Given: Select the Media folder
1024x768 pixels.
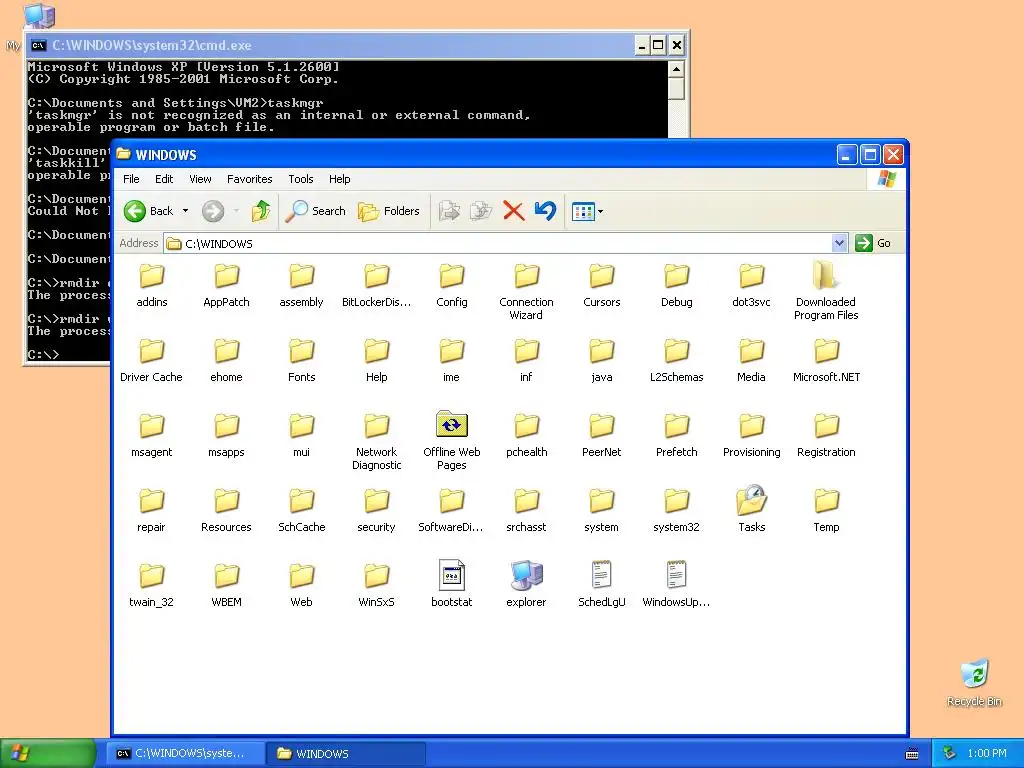Looking at the screenshot, I should (752, 360).
